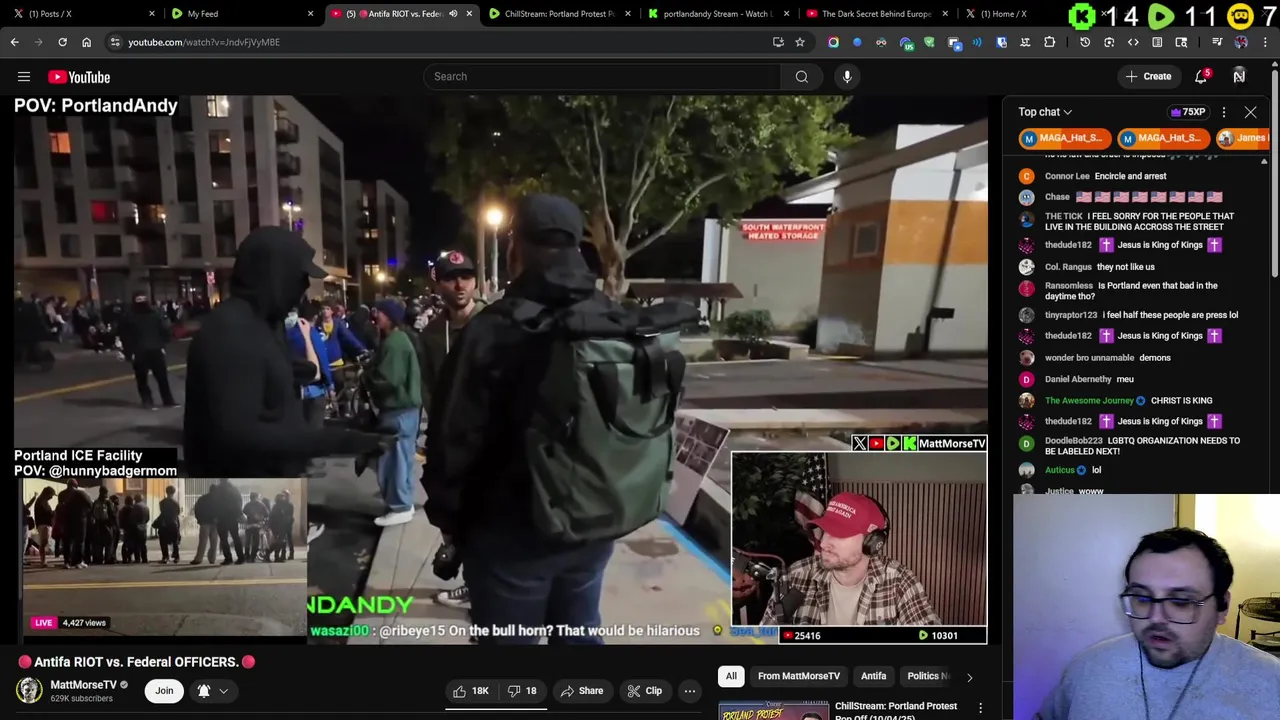
Task: Clip the live stream
Action: 645,691
